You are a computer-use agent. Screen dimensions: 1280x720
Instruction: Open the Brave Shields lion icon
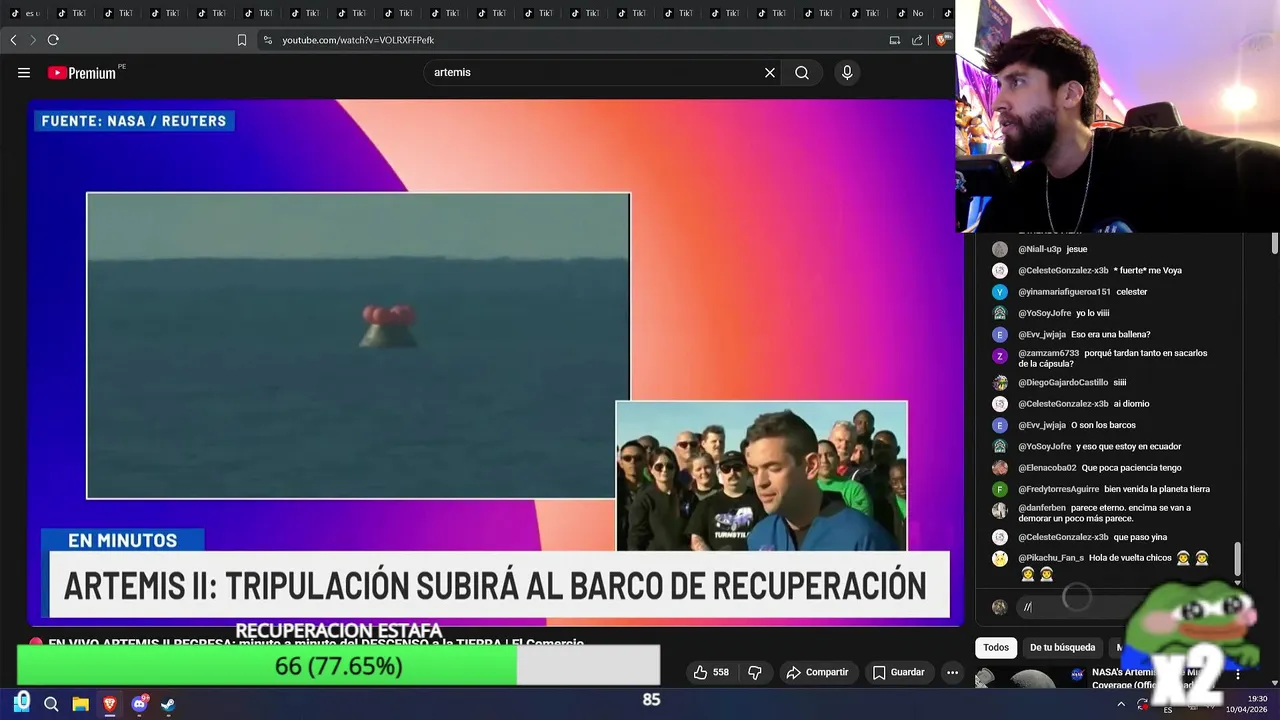coord(941,40)
